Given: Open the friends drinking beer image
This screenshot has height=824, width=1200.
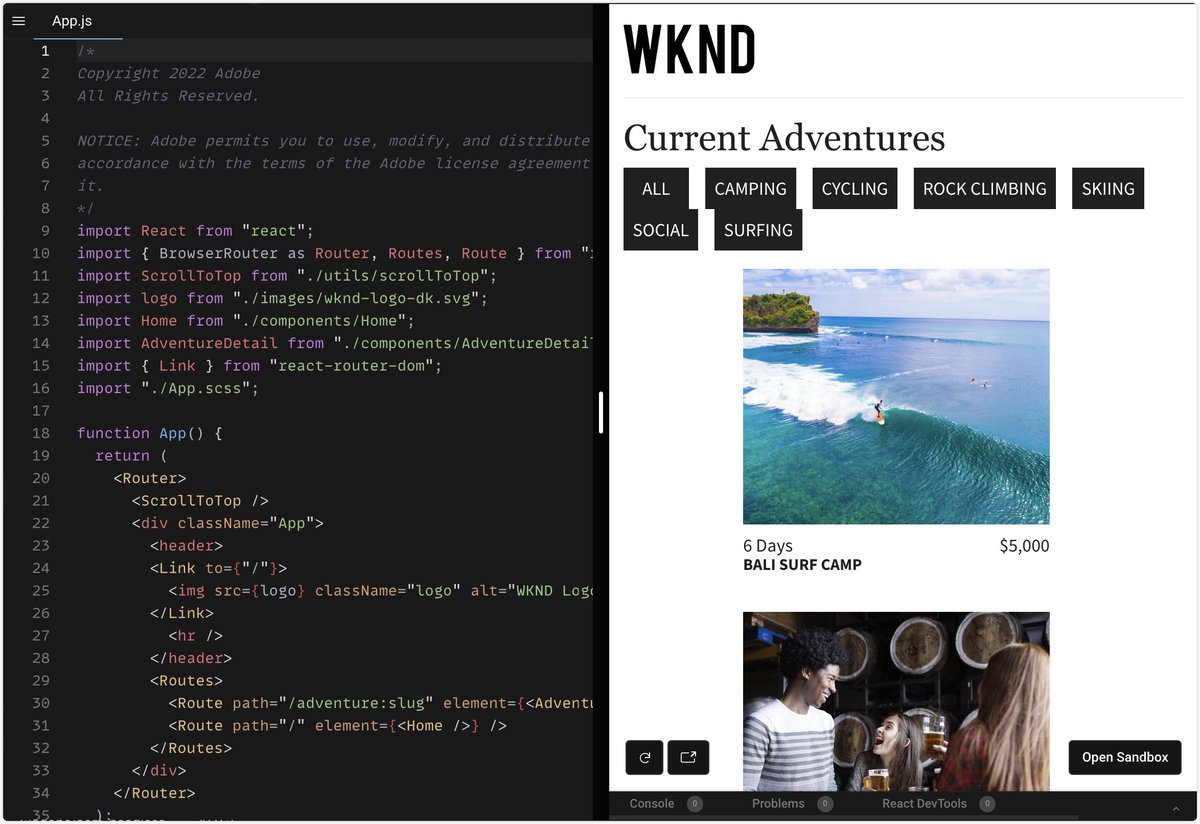Looking at the screenshot, I should (896, 700).
